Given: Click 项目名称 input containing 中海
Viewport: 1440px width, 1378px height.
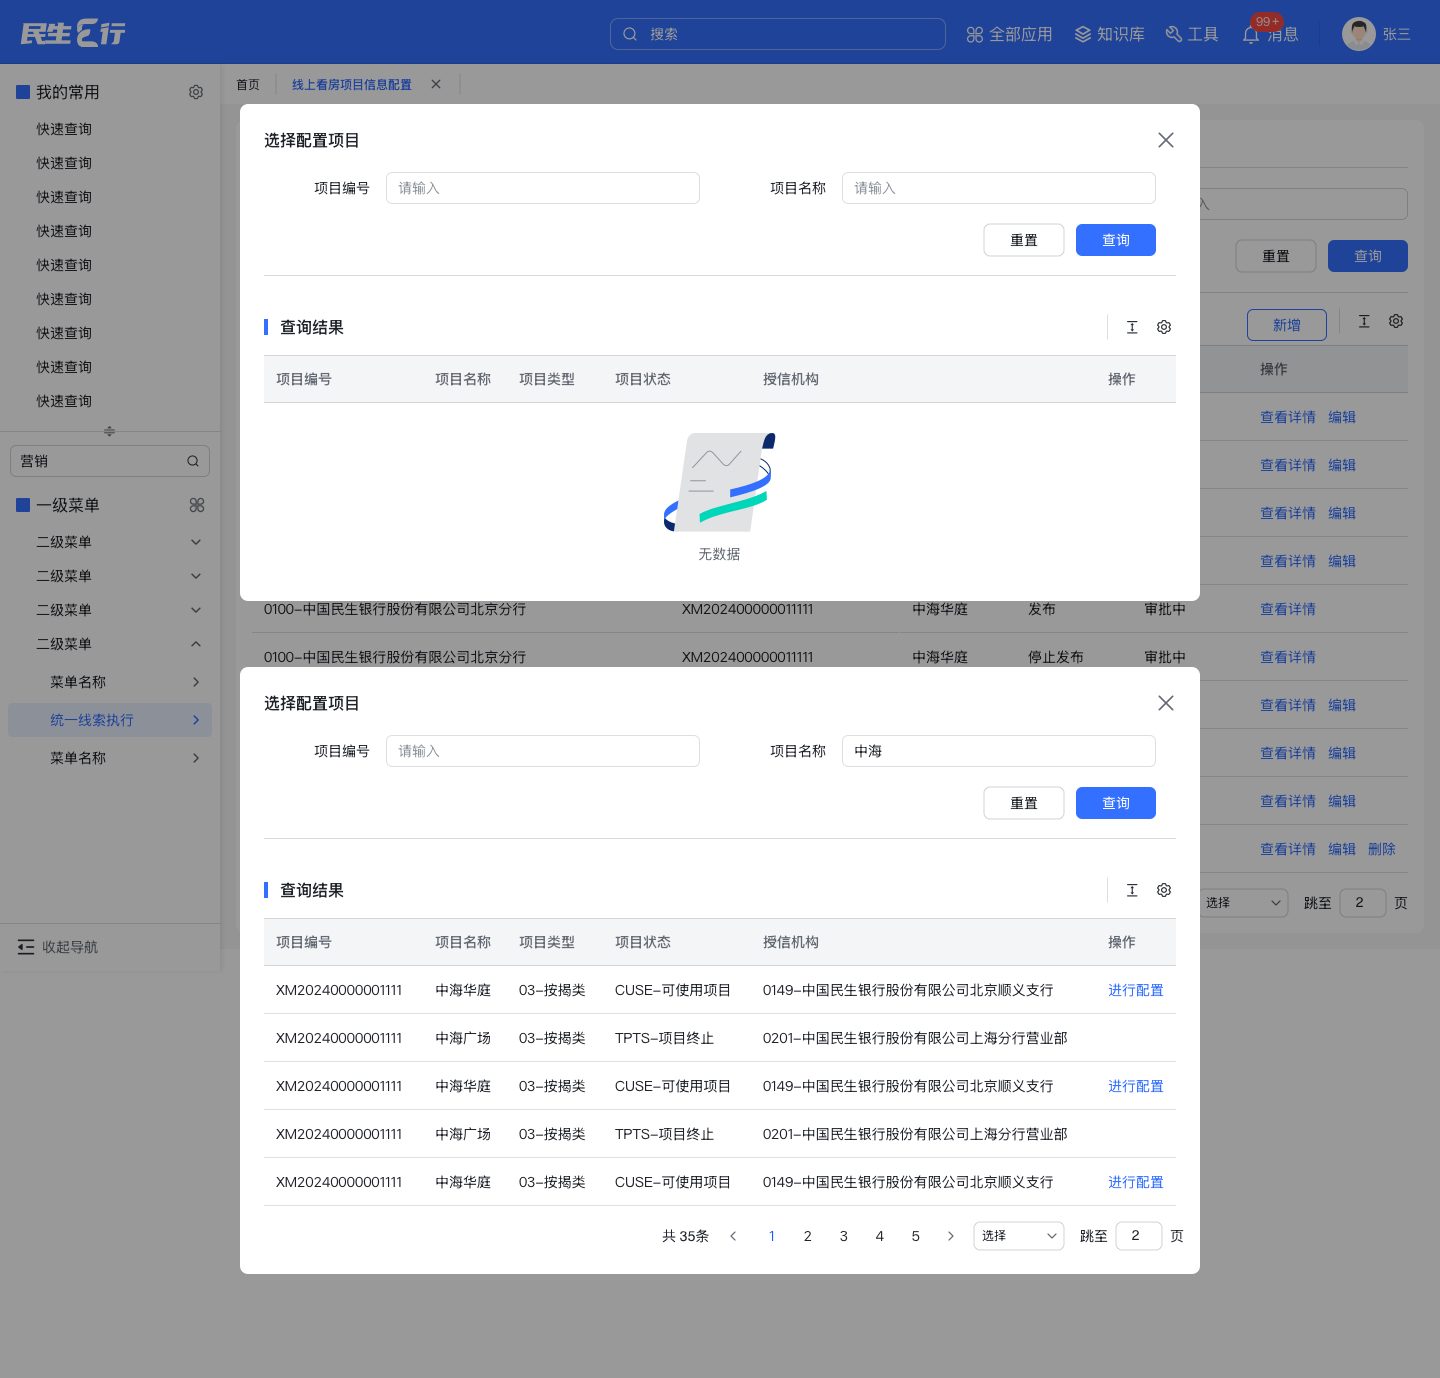Looking at the screenshot, I should click(x=999, y=751).
